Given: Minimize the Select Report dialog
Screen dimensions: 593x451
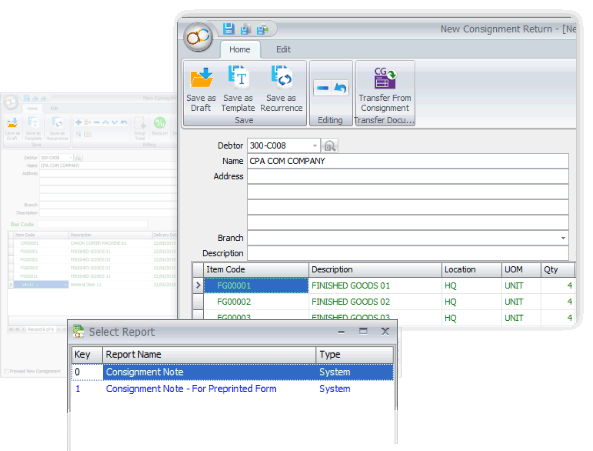Looking at the screenshot, I should point(341,332).
